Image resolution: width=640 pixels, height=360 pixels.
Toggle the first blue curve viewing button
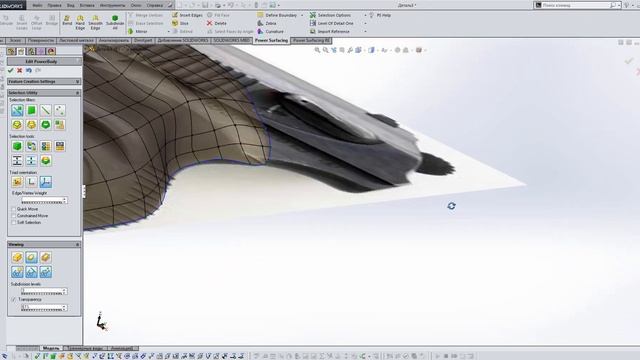pos(17,272)
